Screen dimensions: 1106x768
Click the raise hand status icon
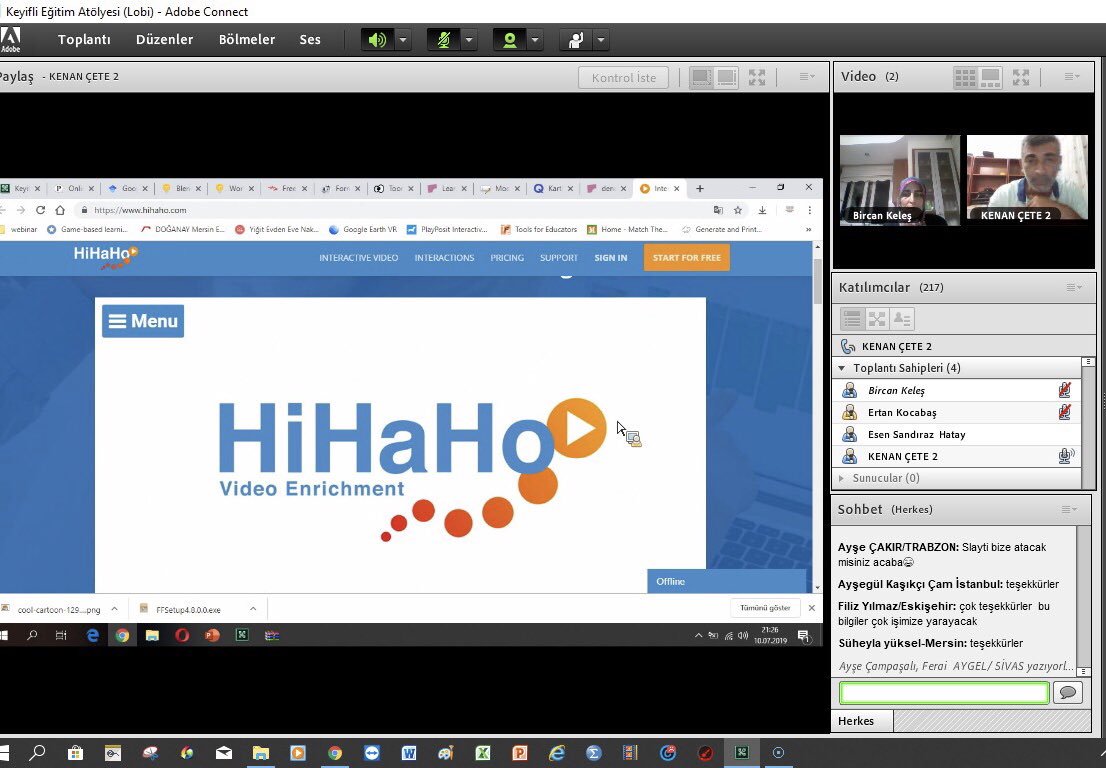tap(576, 39)
